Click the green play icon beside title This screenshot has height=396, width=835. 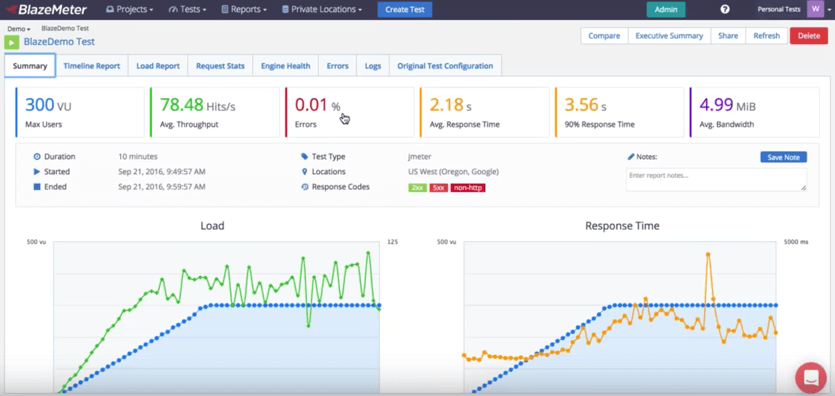(x=12, y=42)
